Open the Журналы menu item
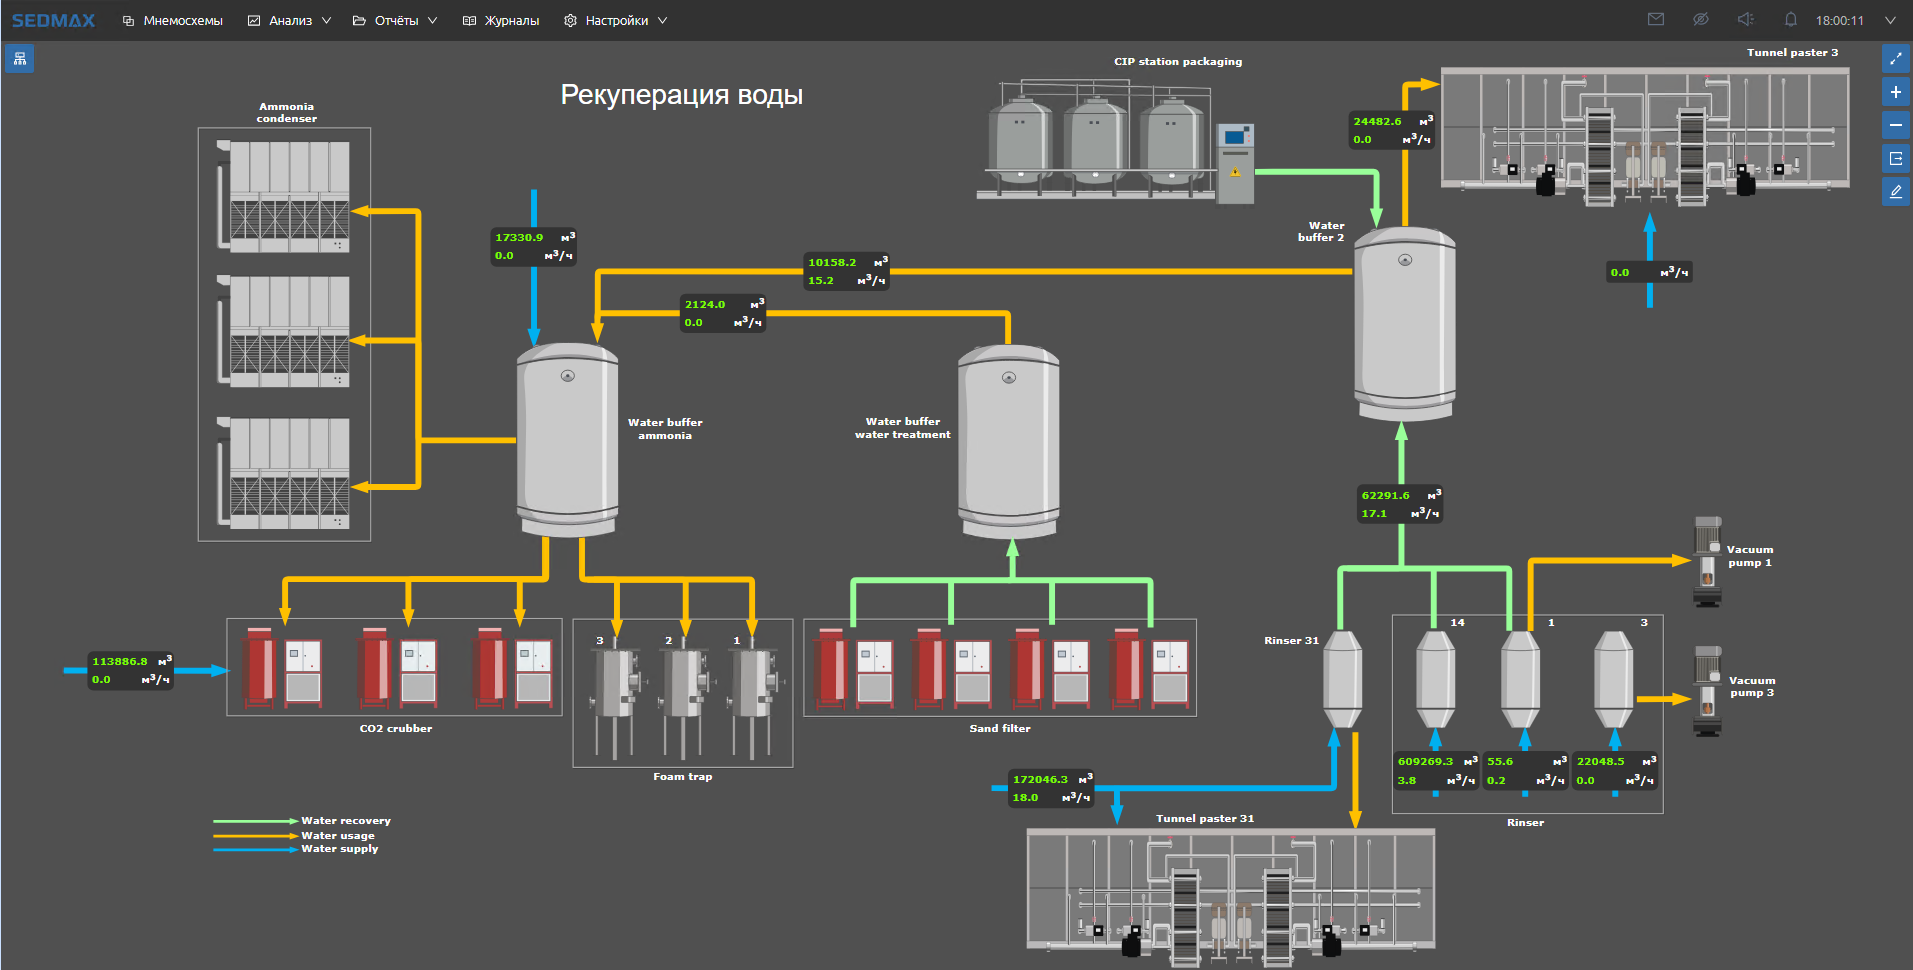This screenshot has height=970, width=1913. (x=501, y=21)
